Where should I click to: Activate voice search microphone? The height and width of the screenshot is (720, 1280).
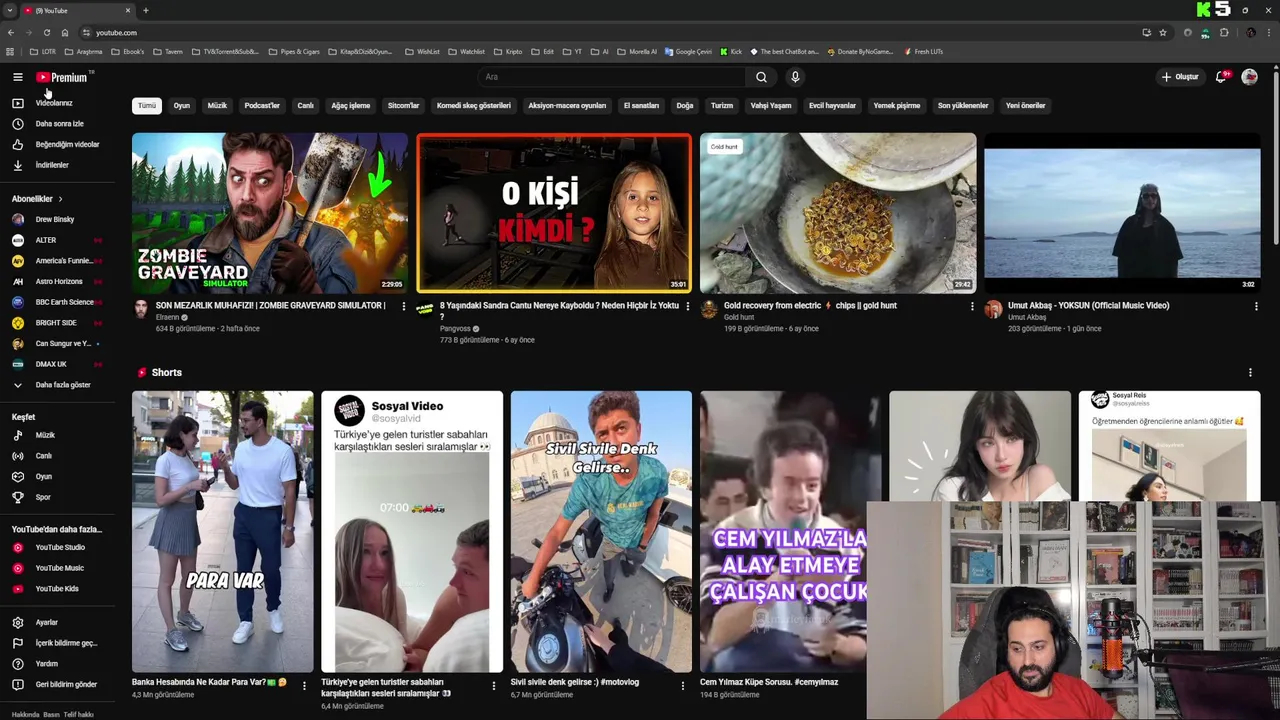point(795,77)
